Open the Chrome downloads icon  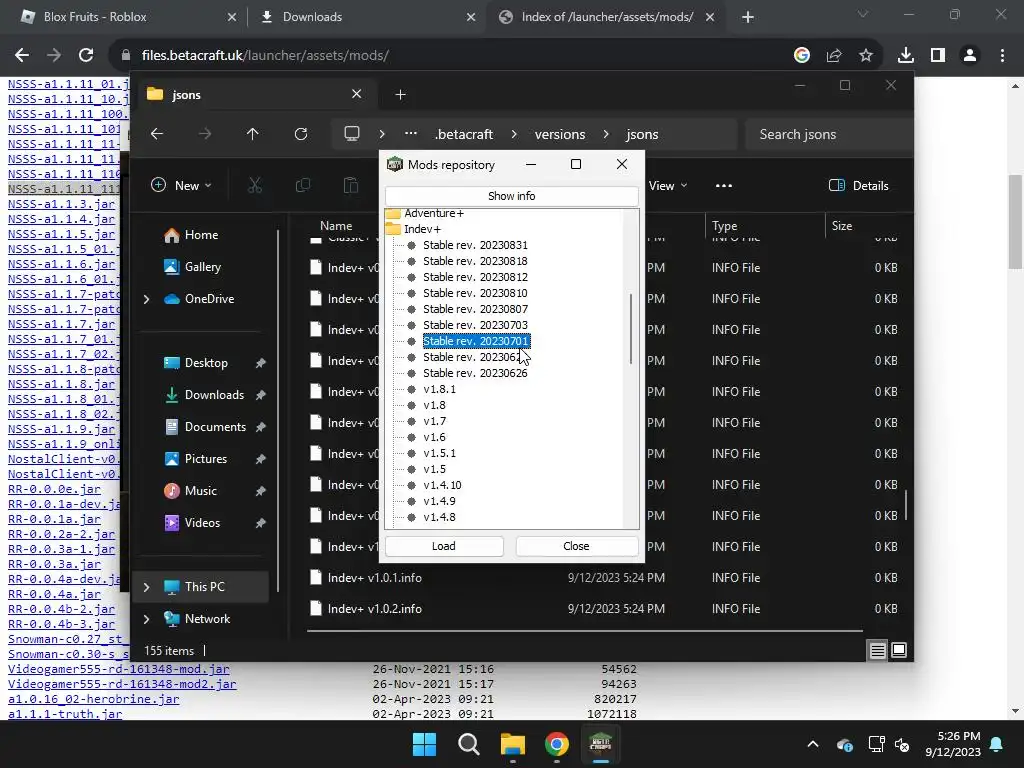pos(905,56)
